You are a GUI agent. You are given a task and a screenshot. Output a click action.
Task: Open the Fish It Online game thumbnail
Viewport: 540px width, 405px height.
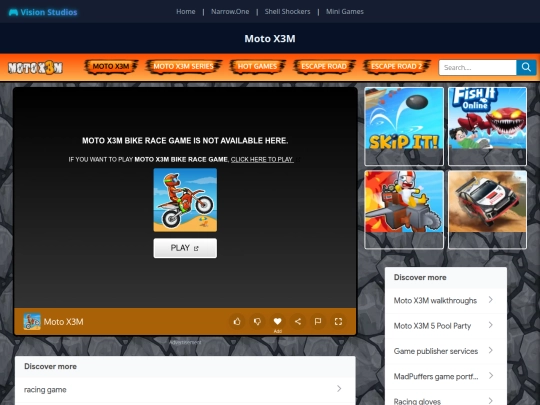tap(487, 126)
